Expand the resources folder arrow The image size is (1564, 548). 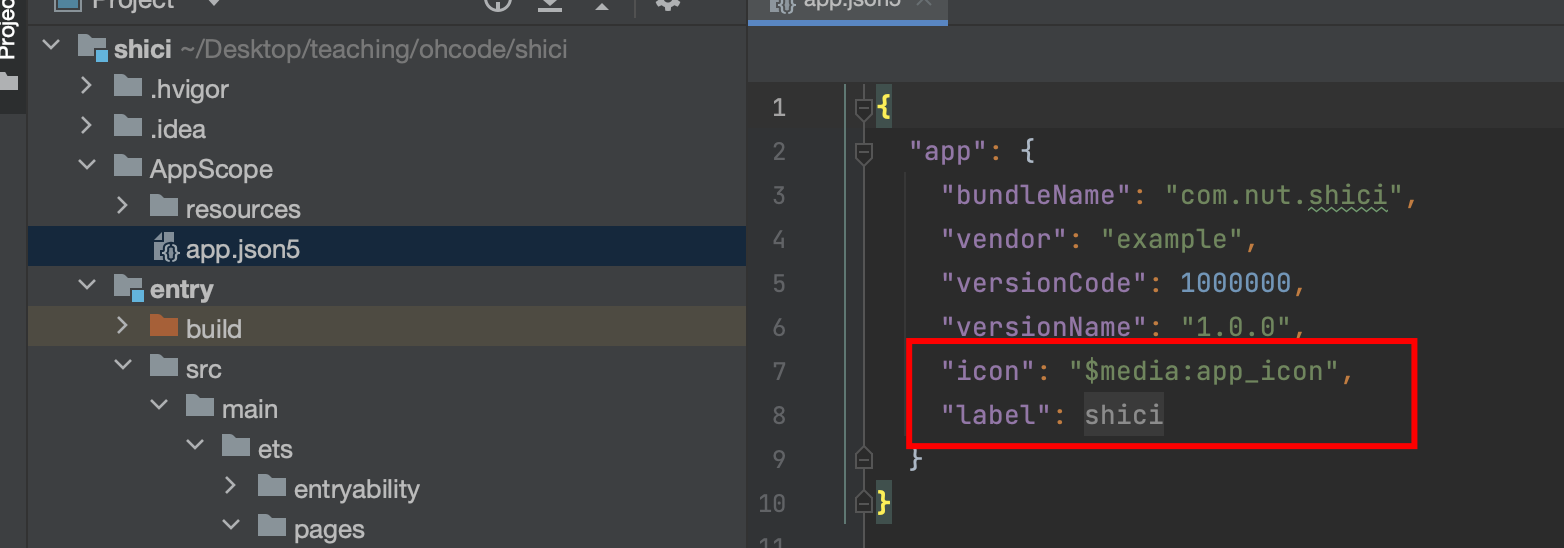click(123, 207)
